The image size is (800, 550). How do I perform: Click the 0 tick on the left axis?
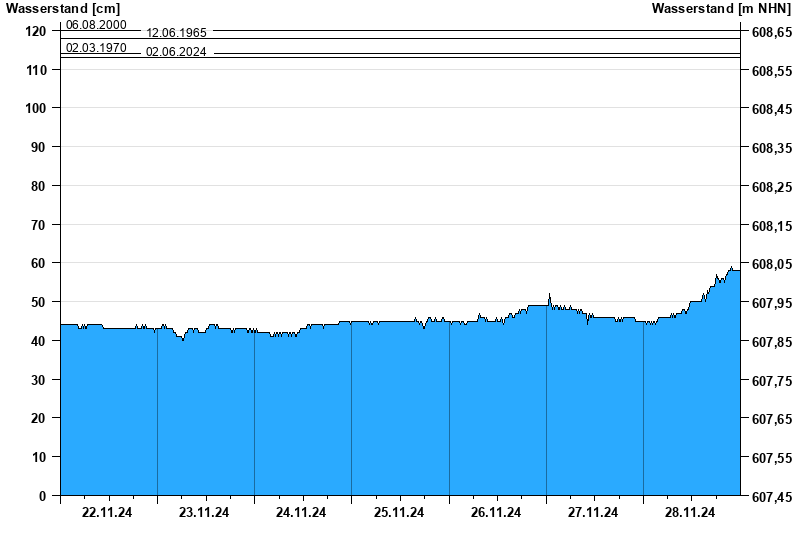42,496
